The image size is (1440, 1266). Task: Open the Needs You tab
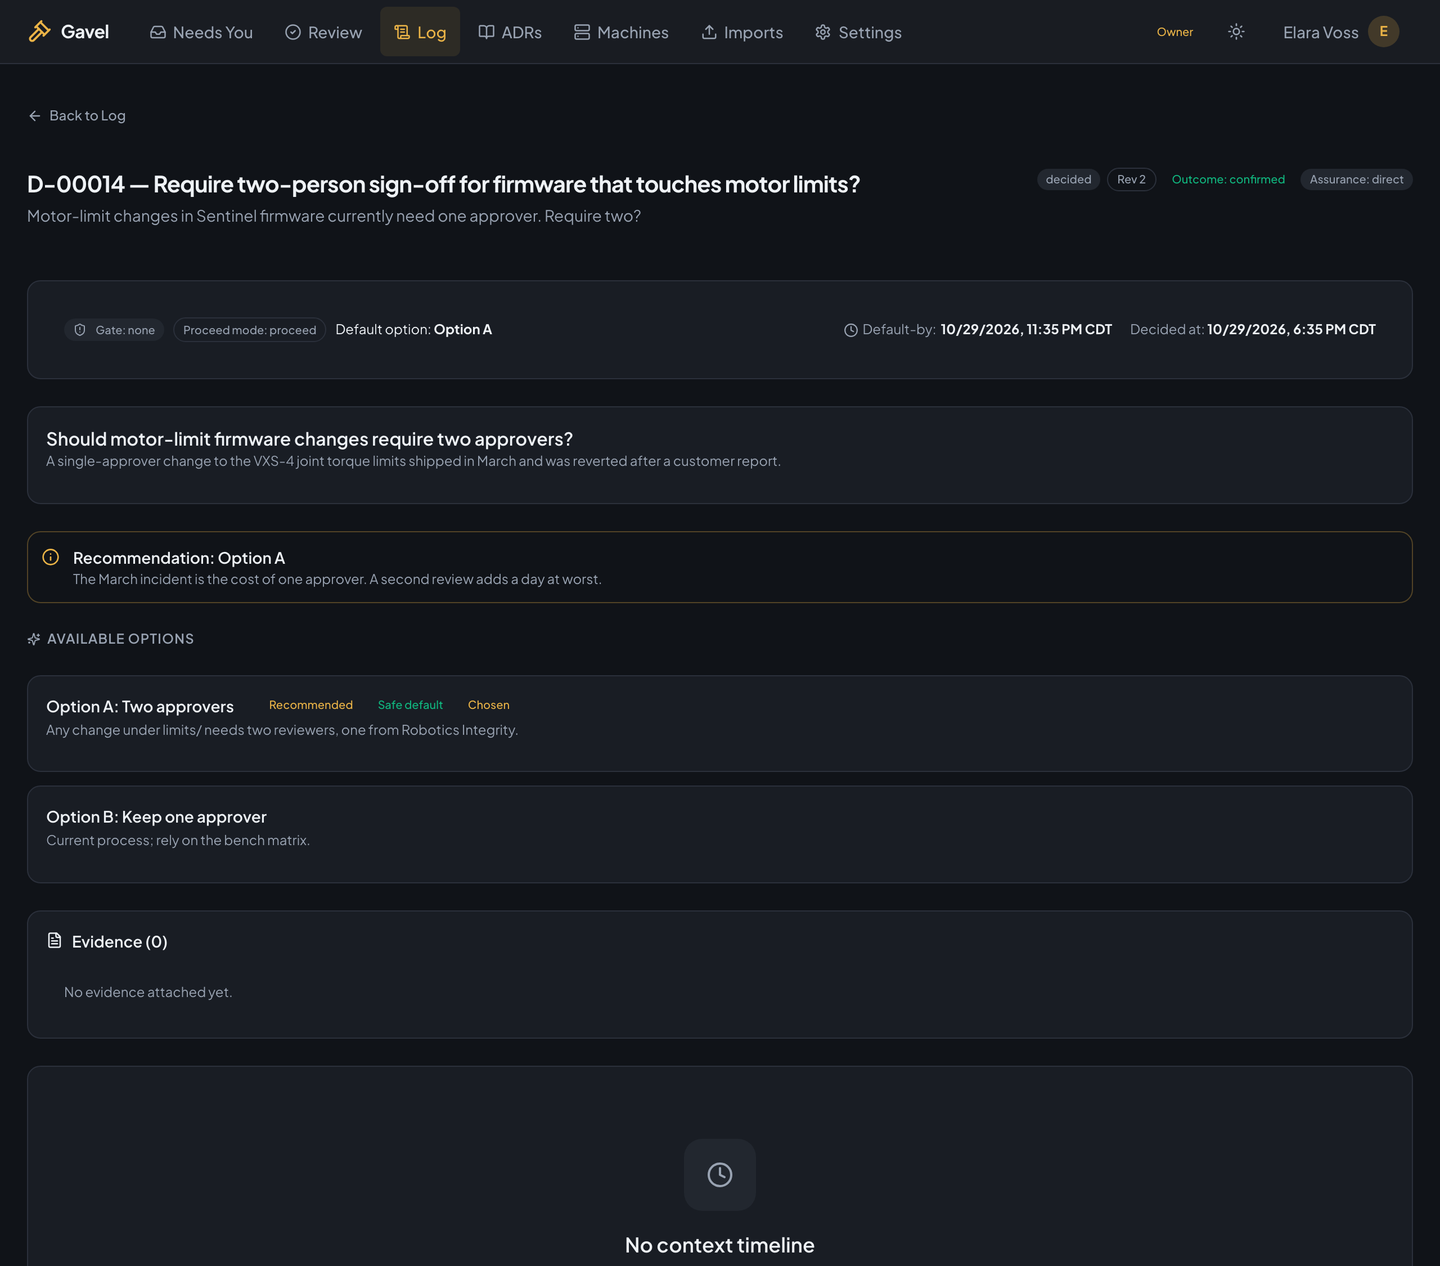[x=201, y=32]
